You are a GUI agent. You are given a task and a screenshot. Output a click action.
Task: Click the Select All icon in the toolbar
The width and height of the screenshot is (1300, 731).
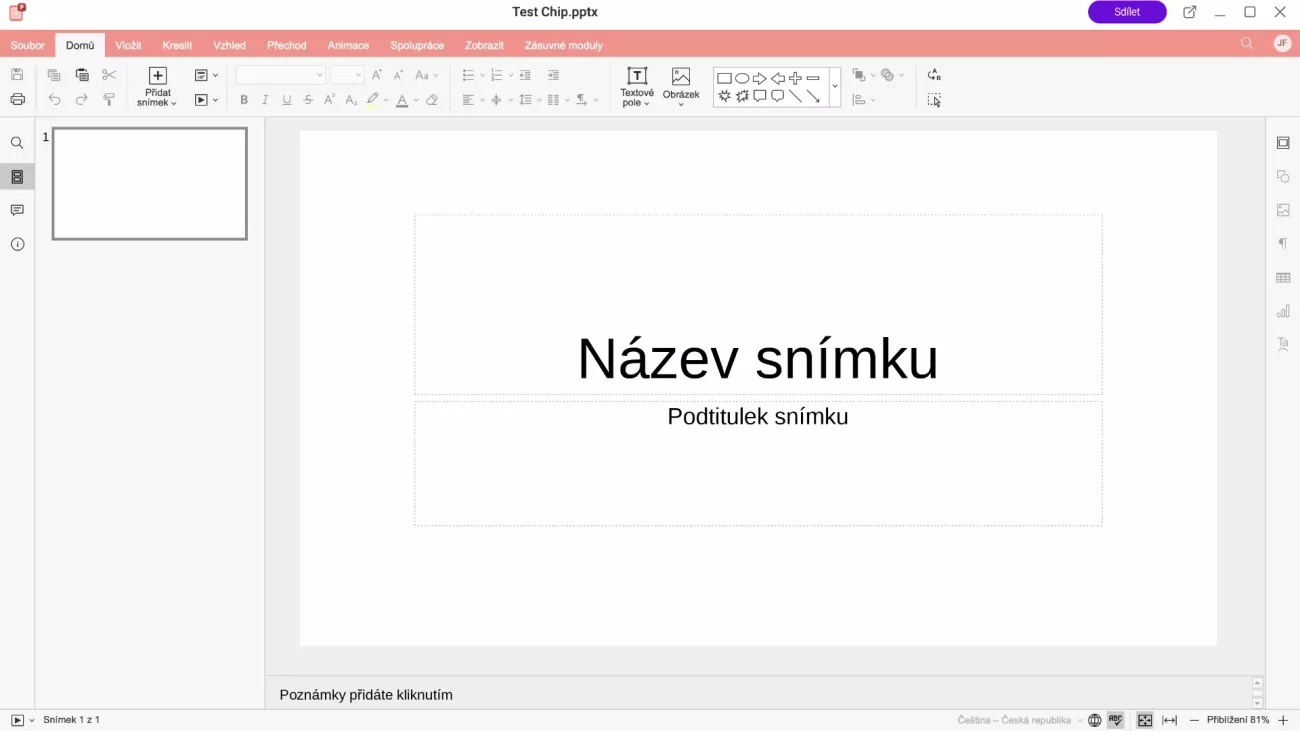point(934,100)
